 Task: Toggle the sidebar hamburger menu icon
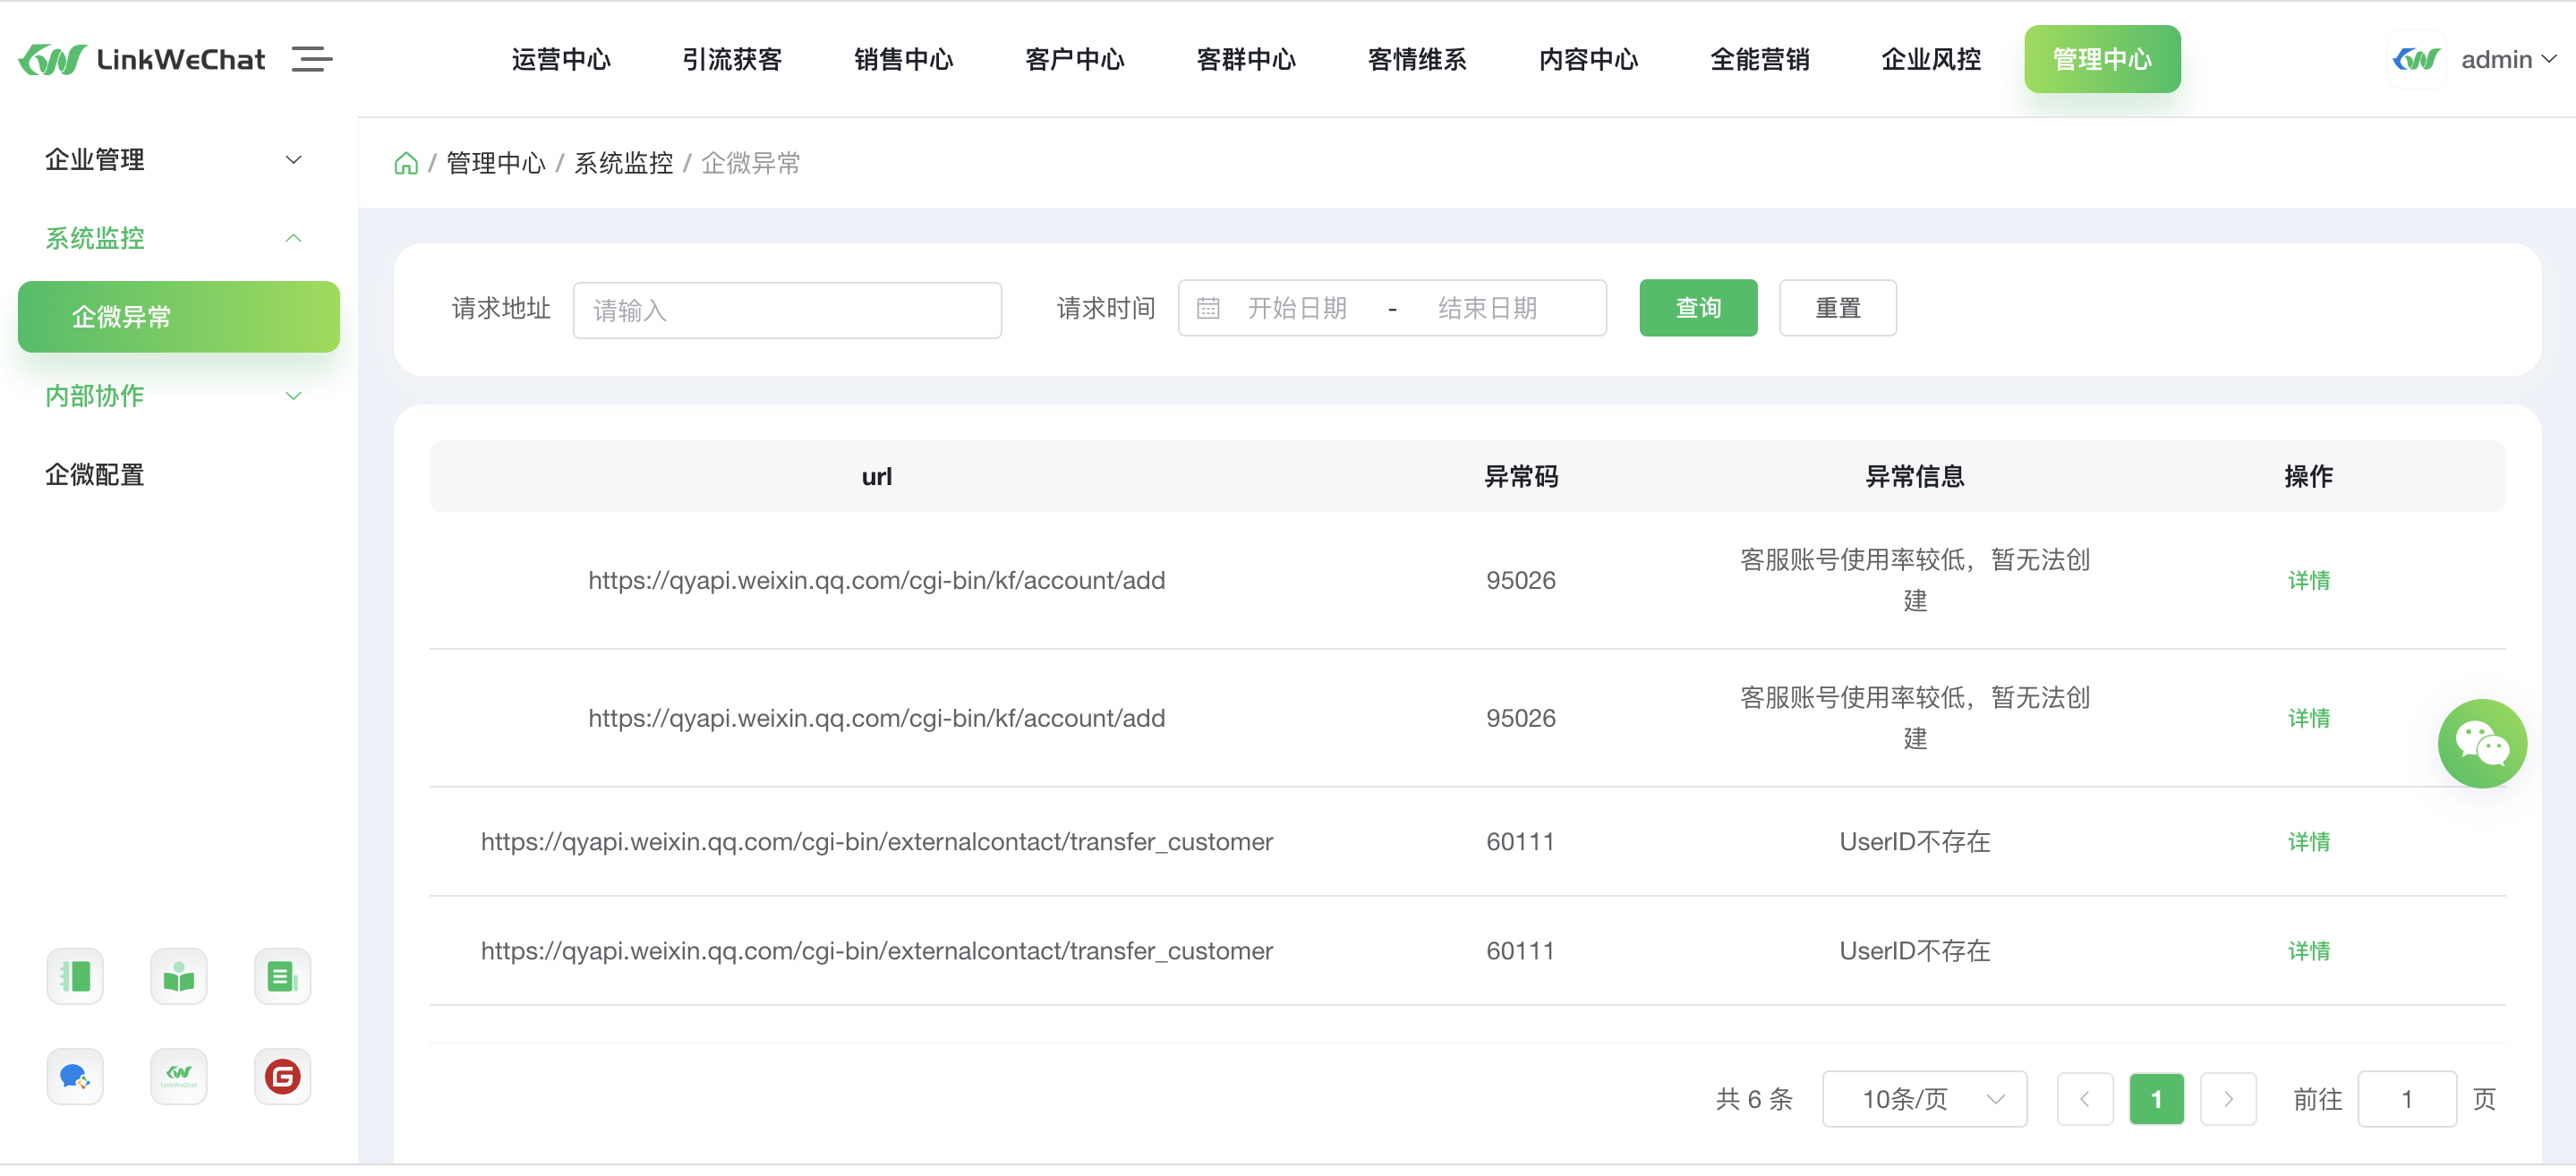tap(311, 59)
